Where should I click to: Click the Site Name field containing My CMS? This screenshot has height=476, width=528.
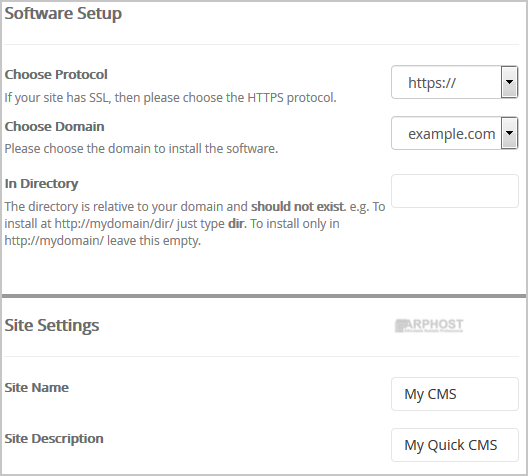[x=455, y=394]
